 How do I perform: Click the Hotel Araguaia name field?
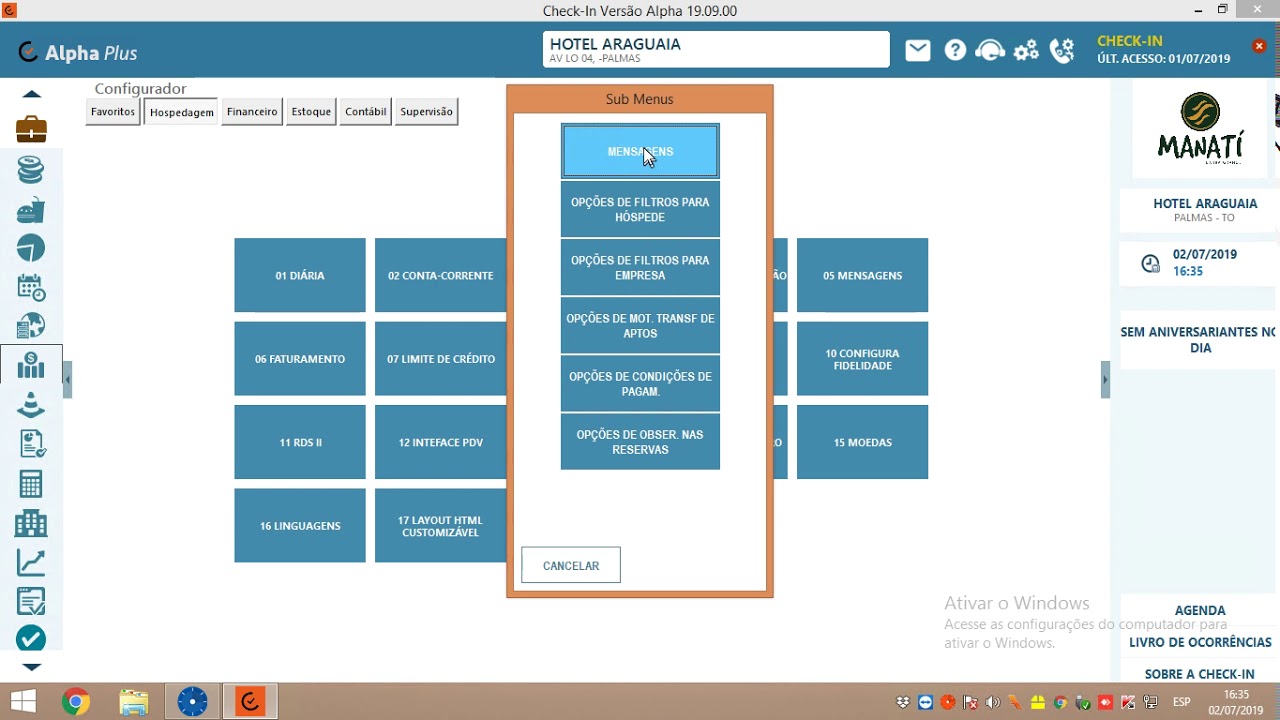coord(716,50)
